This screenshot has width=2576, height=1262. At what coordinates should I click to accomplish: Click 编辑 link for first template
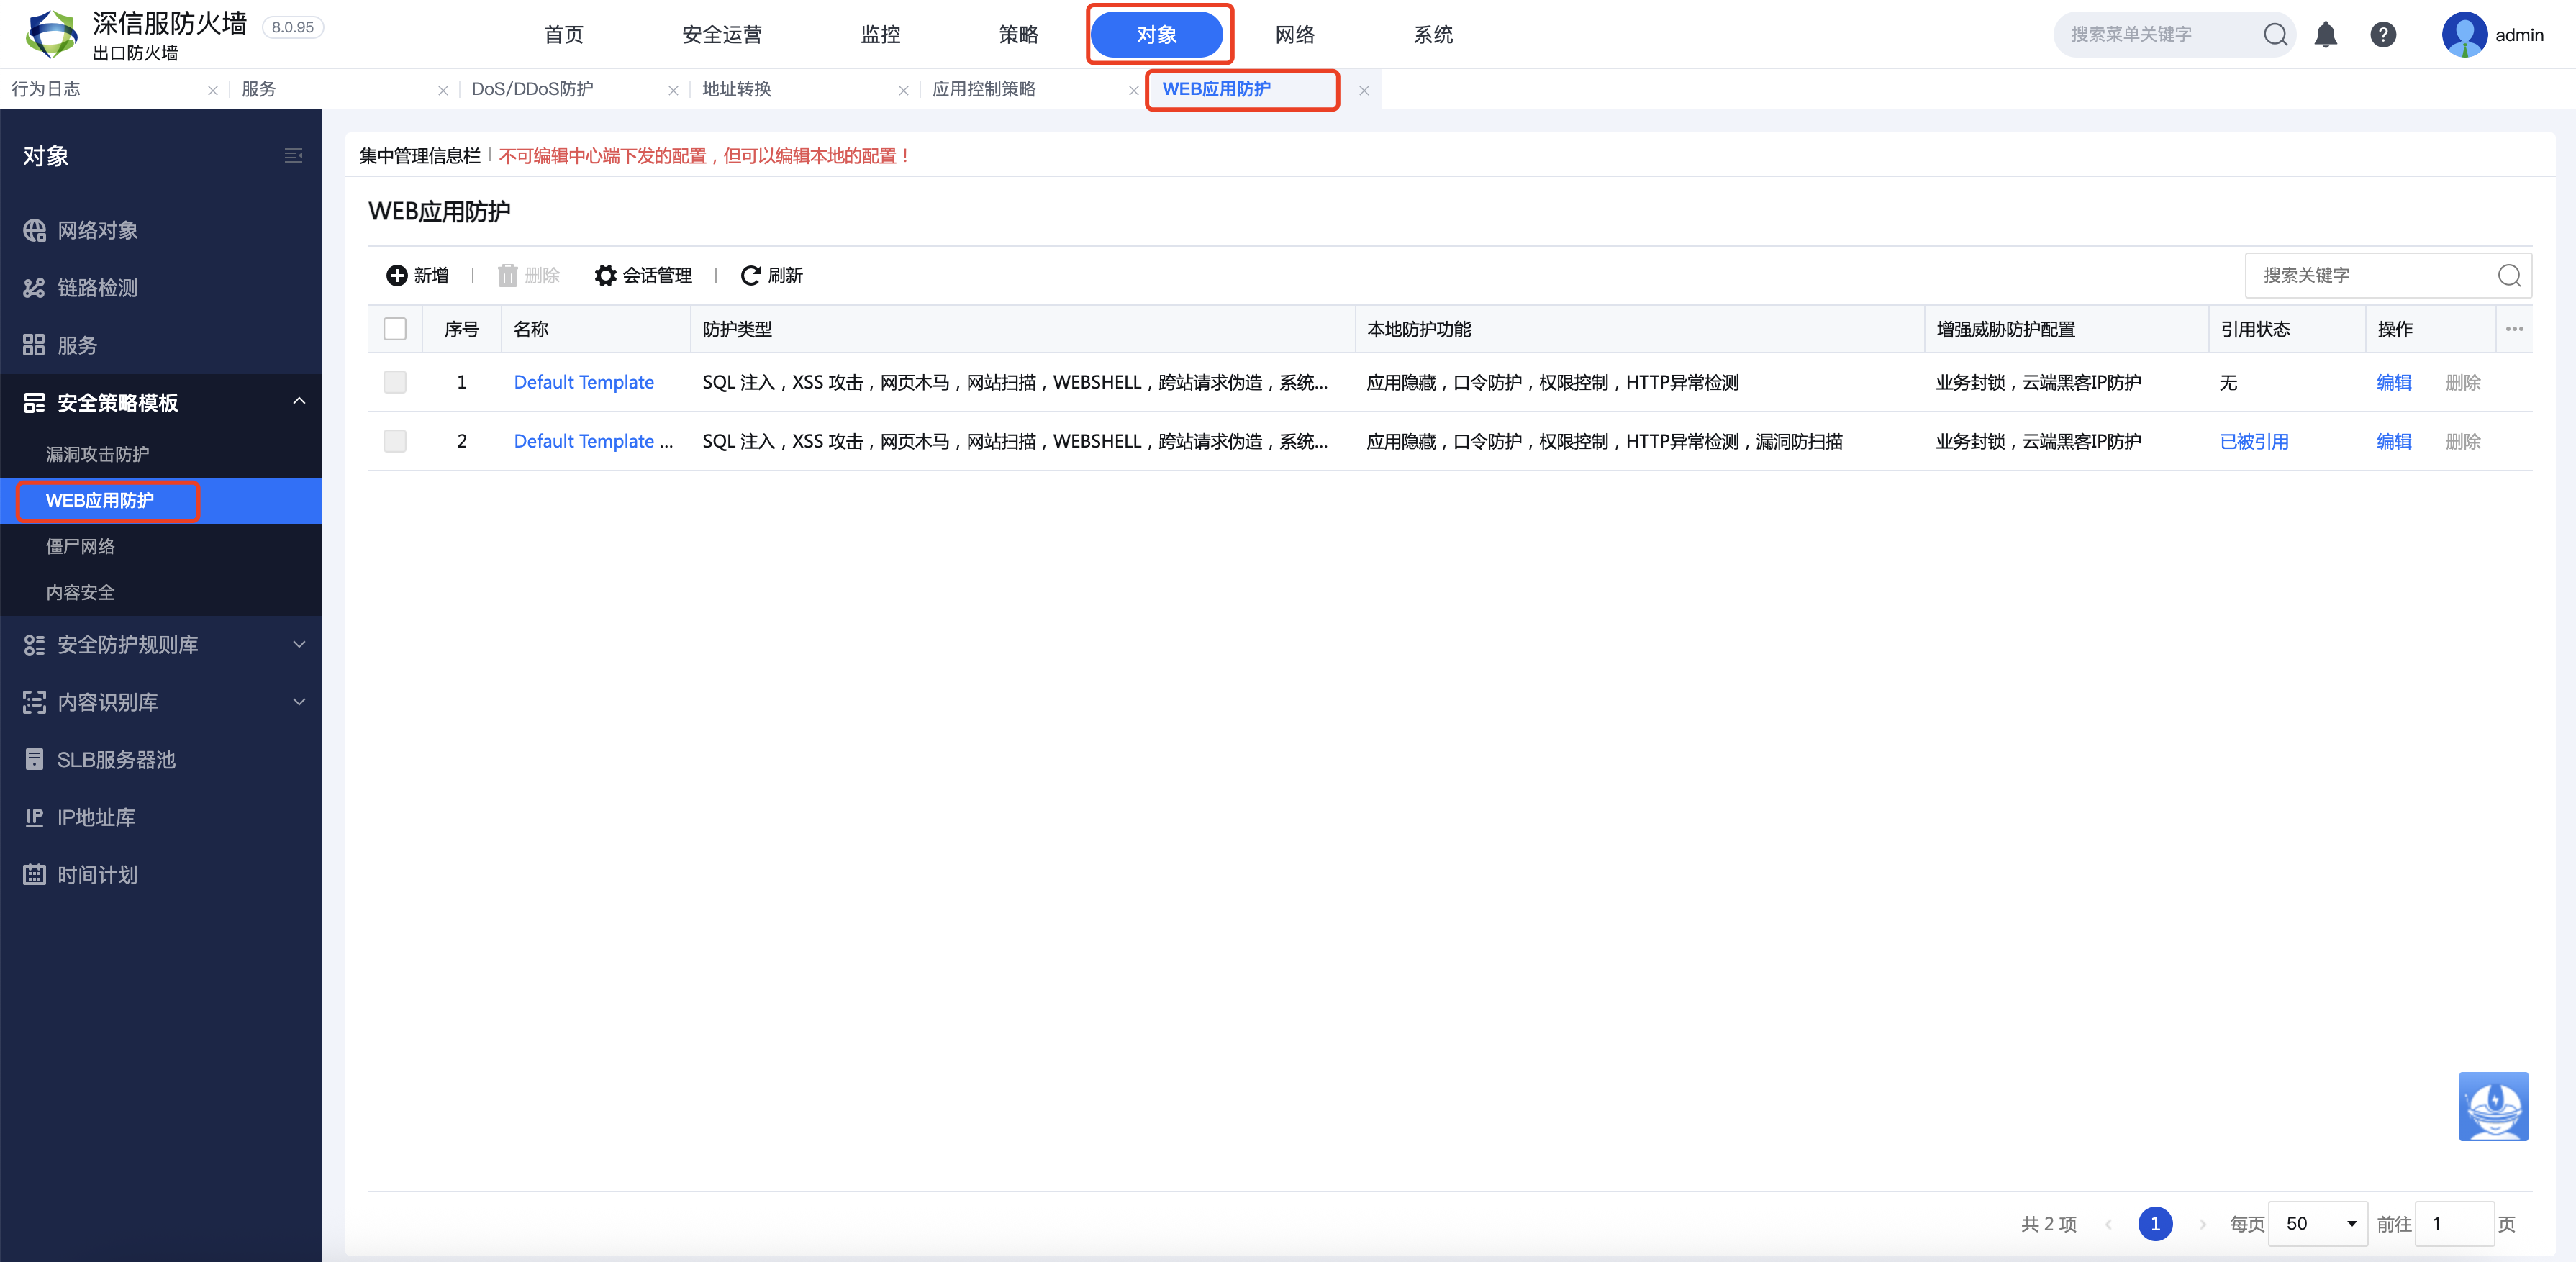click(x=2393, y=382)
